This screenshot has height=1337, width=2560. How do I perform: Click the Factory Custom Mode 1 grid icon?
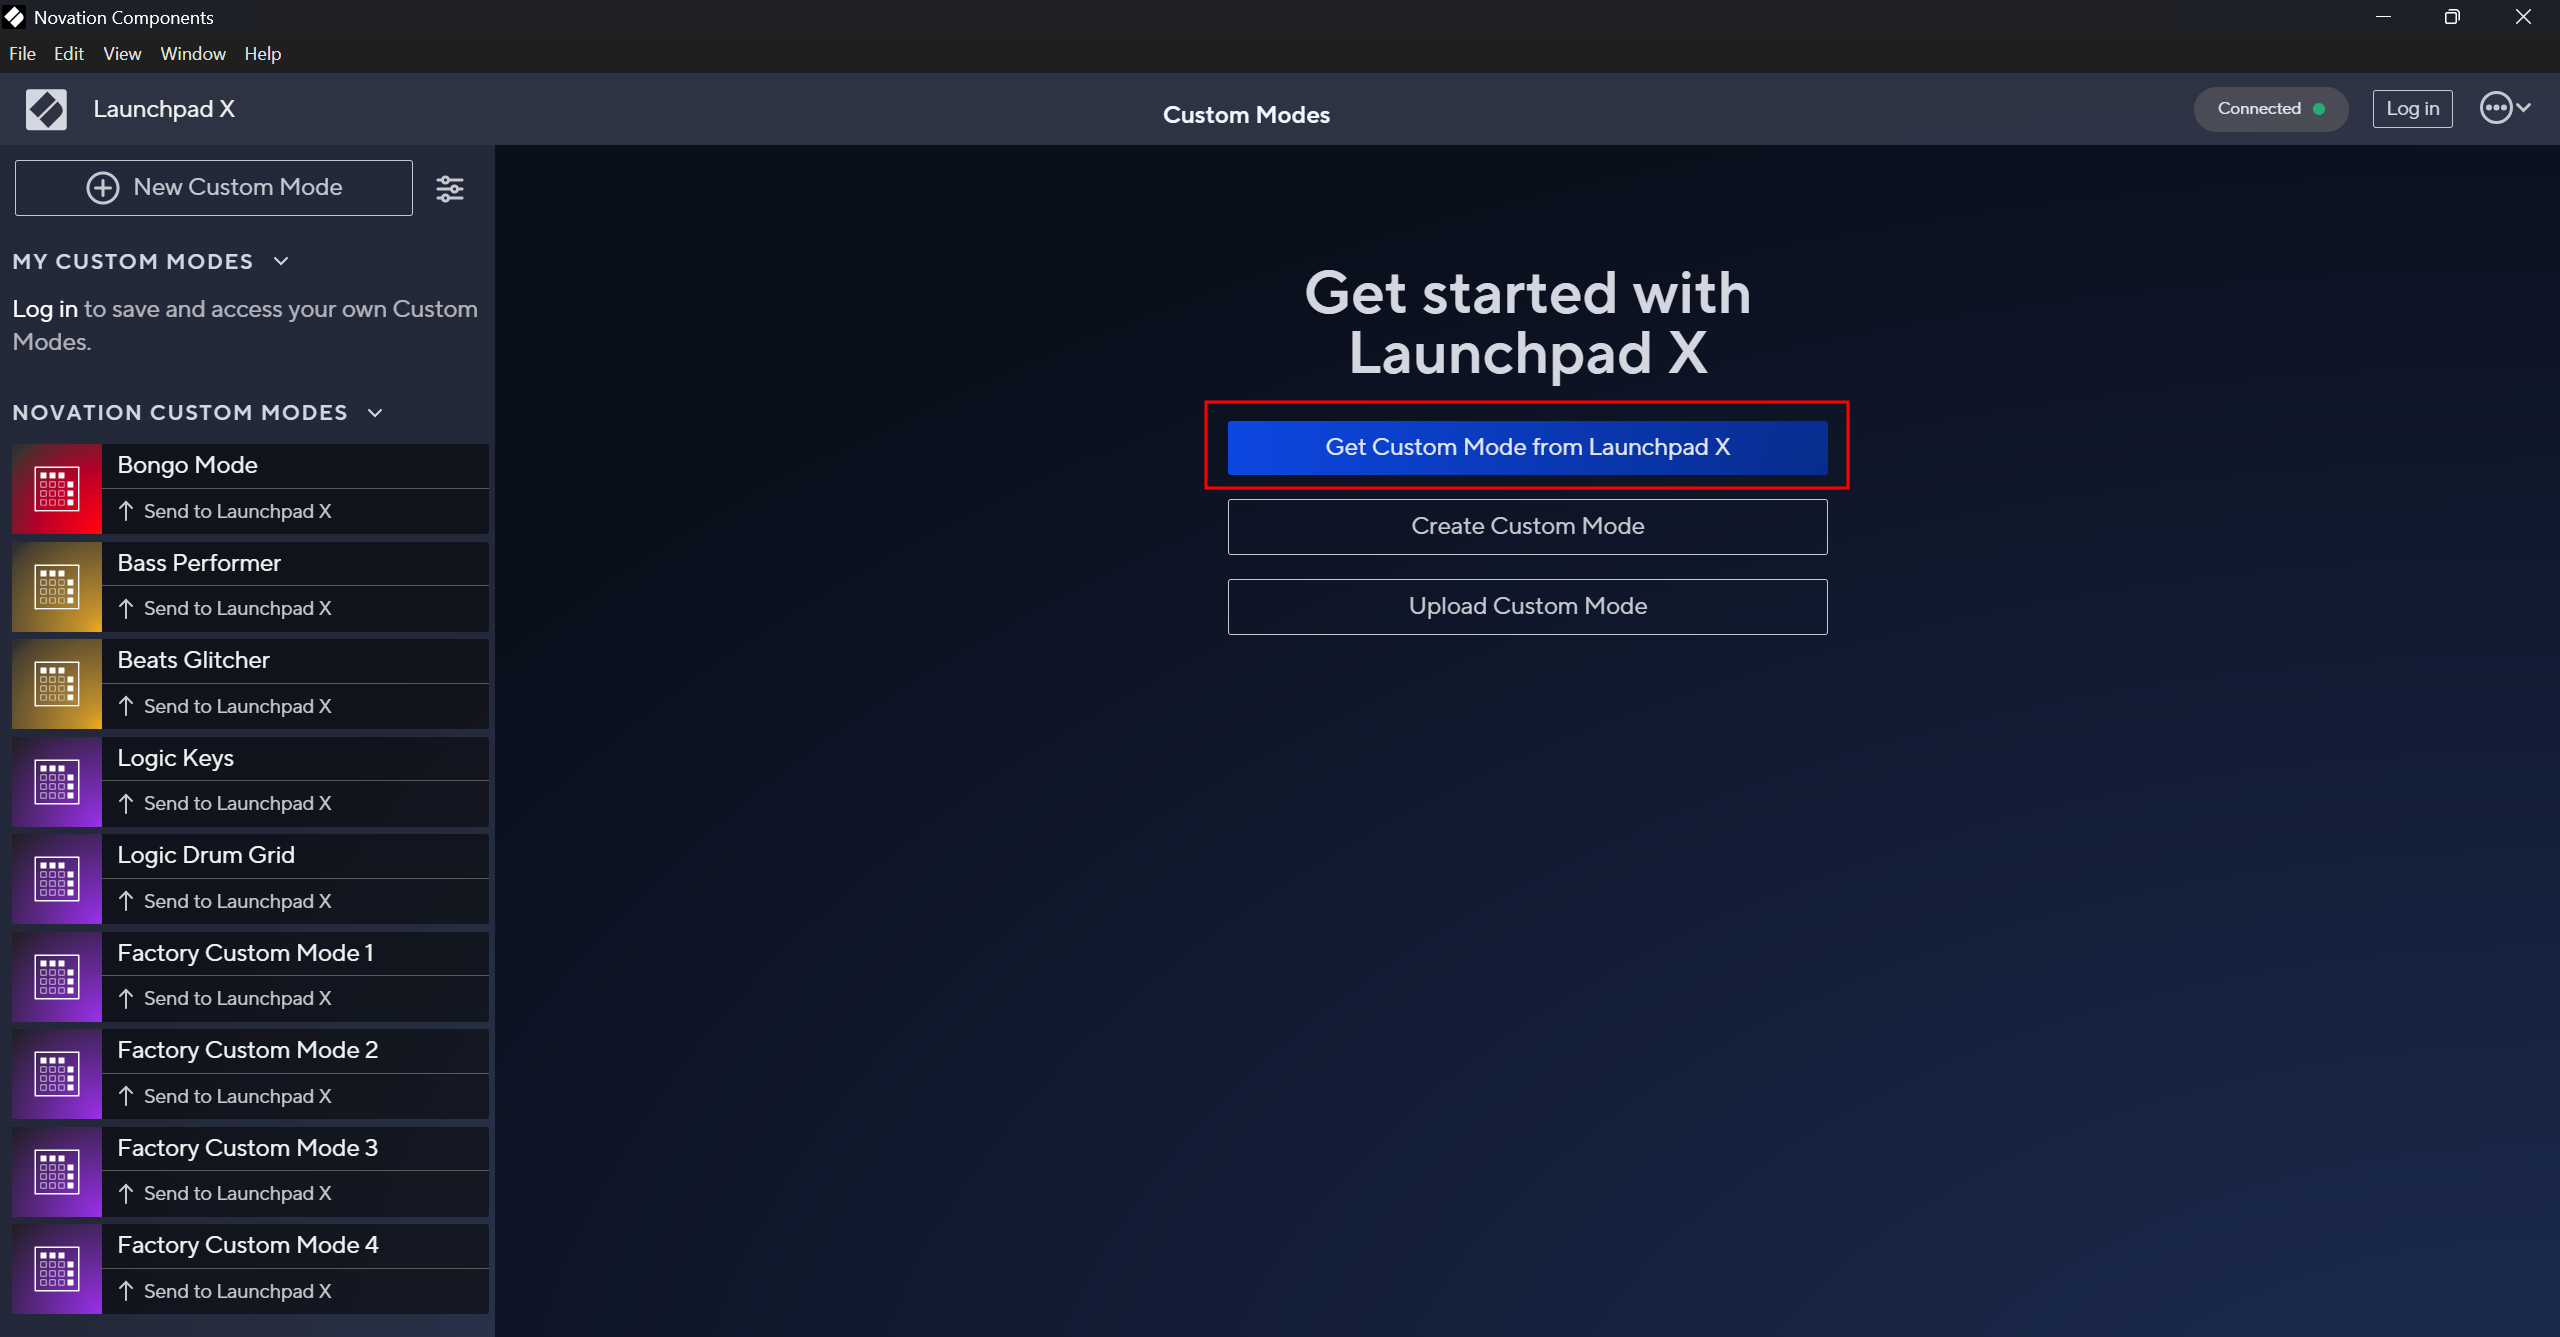point(57,977)
